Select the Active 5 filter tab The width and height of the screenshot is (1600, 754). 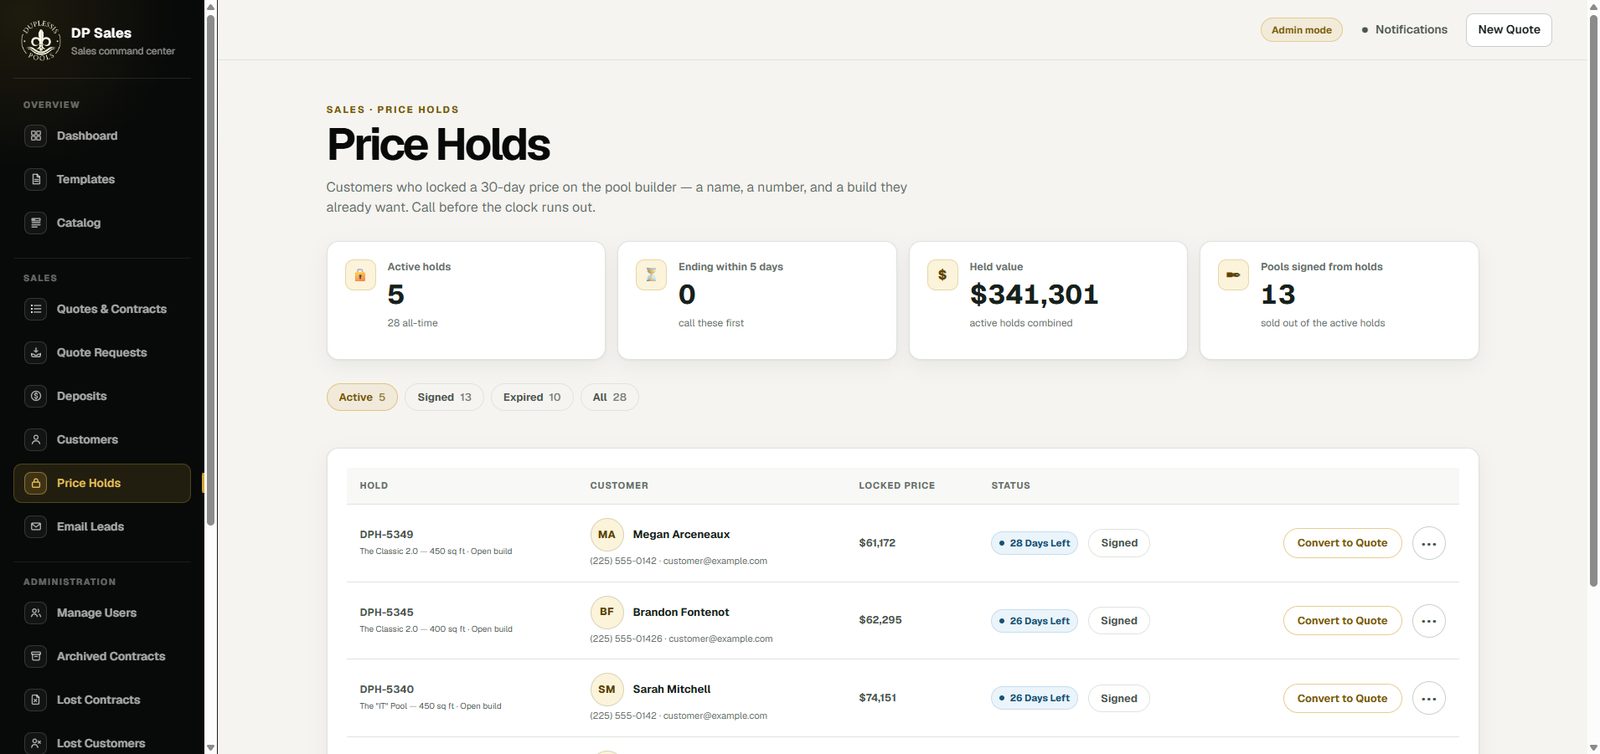click(362, 397)
